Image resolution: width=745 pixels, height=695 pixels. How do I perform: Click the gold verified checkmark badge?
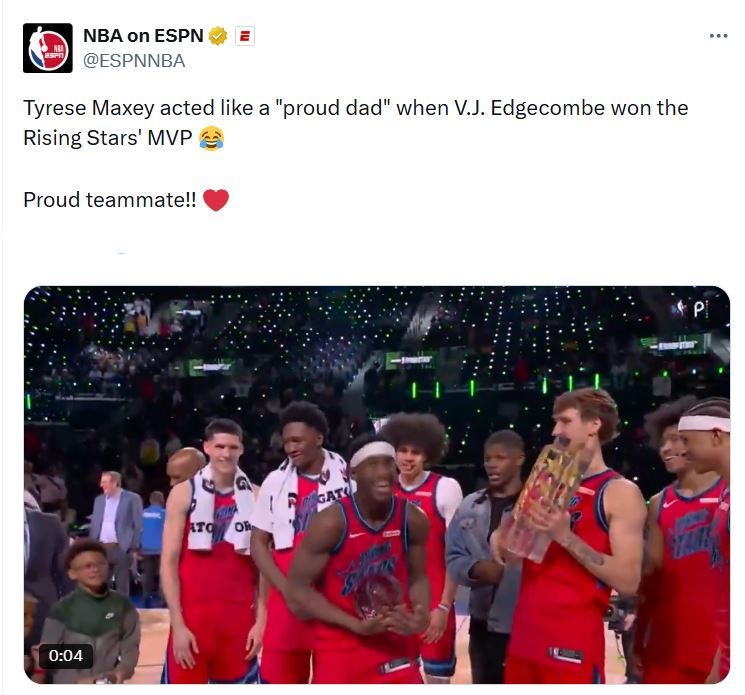[x=218, y=36]
